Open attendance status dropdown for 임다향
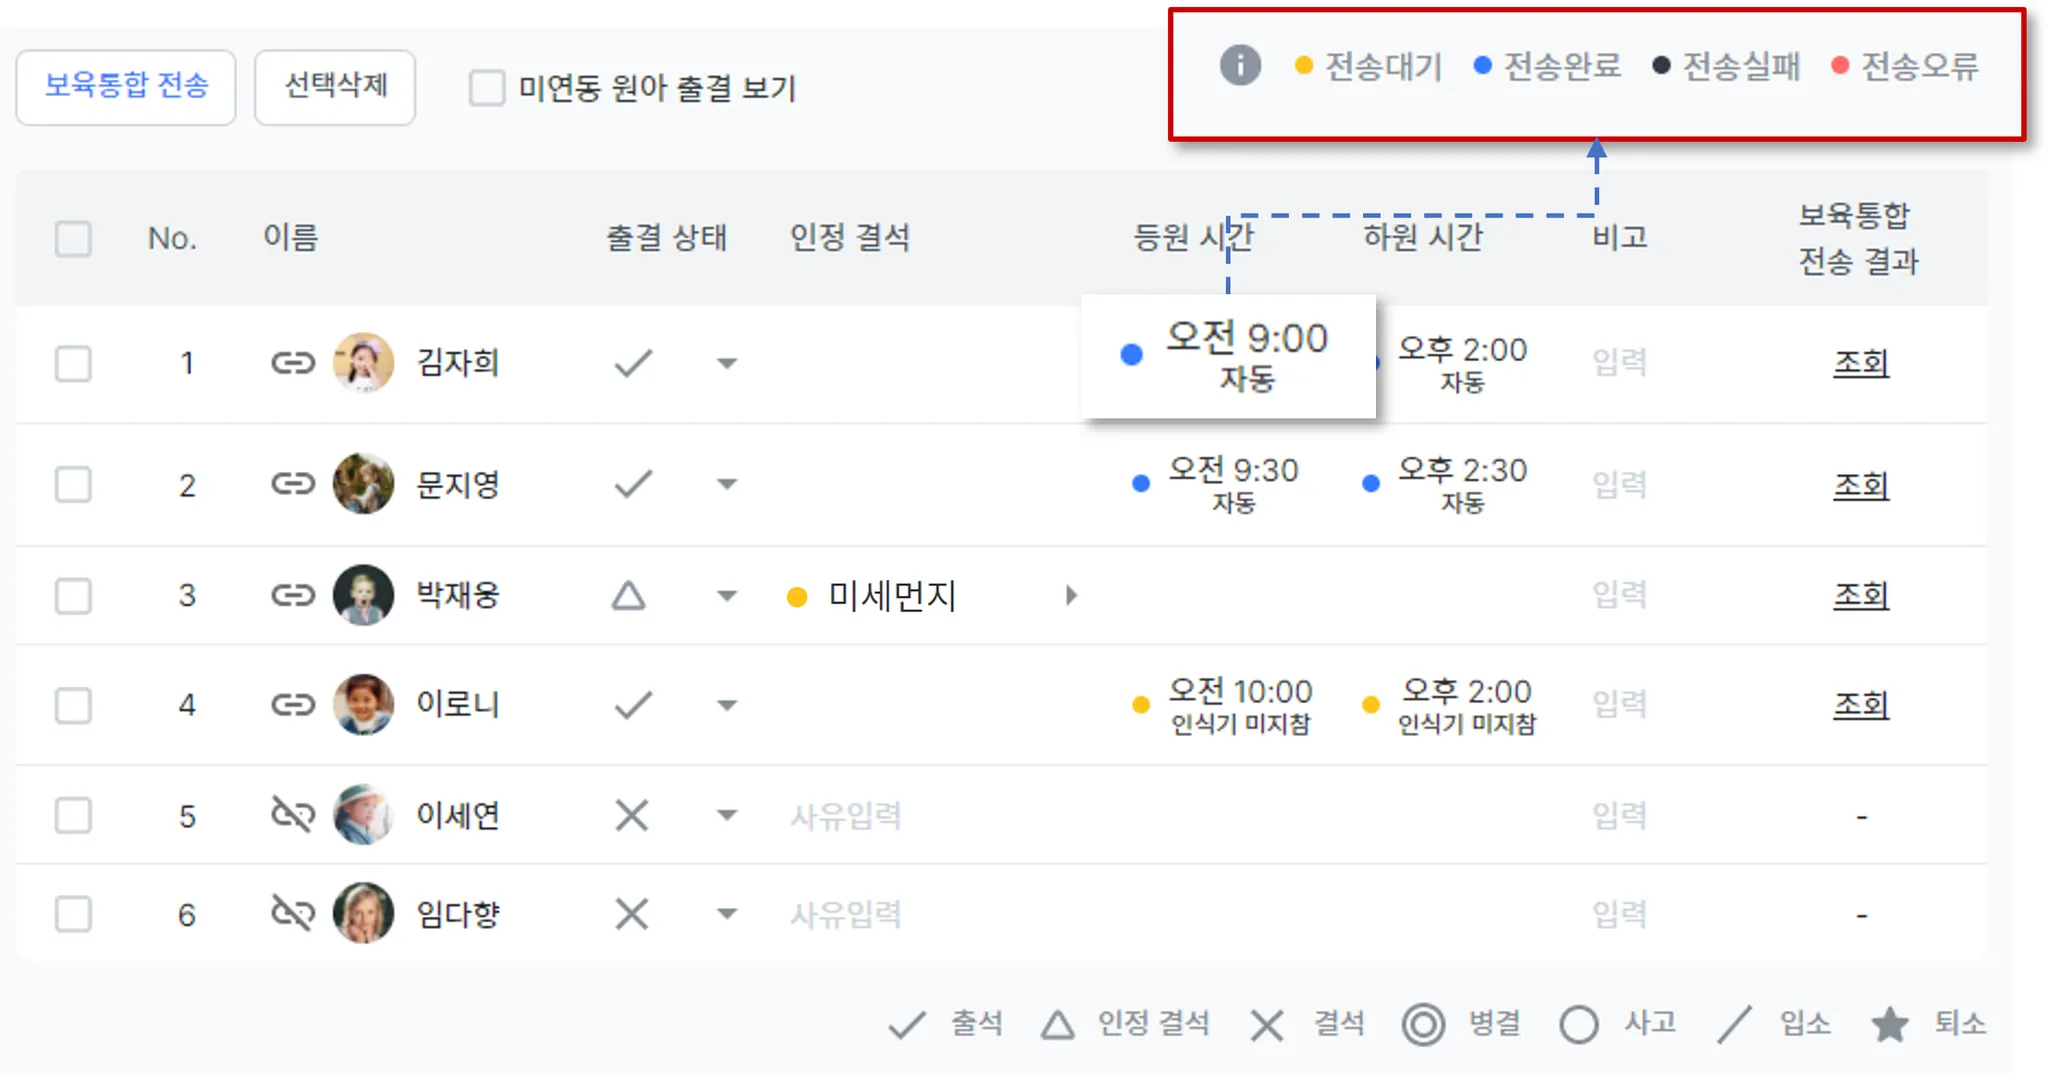The image size is (2048, 1073). click(727, 913)
